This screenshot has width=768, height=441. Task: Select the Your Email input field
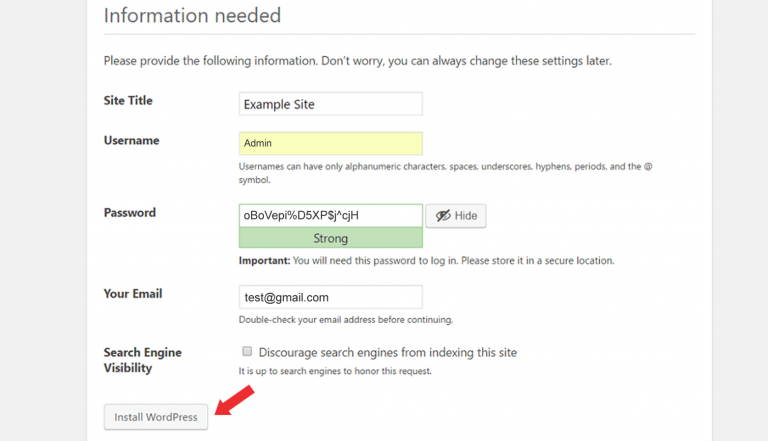[x=330, y=297]
